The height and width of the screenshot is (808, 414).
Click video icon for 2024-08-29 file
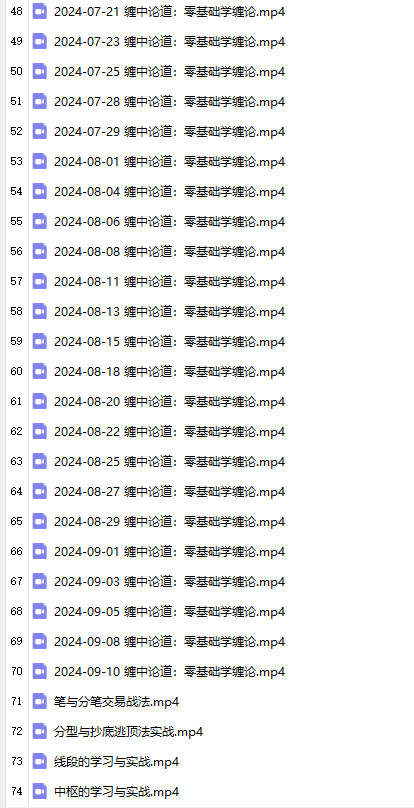tap(40, 521)
